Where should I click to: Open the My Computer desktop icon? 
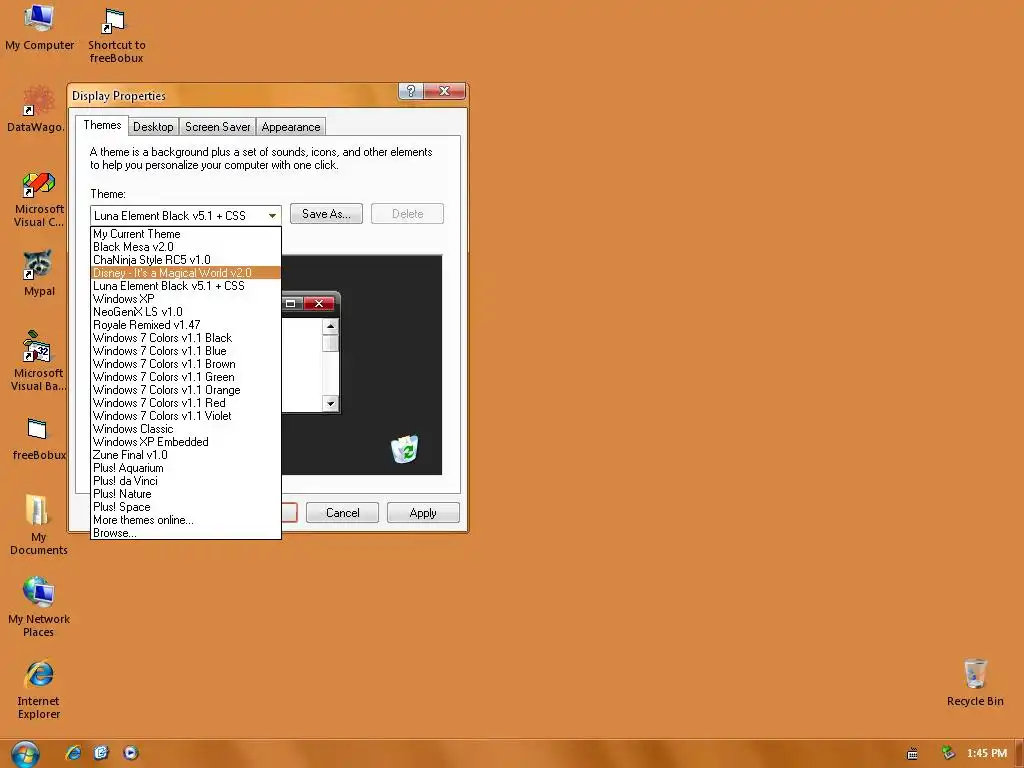[39, 28]
